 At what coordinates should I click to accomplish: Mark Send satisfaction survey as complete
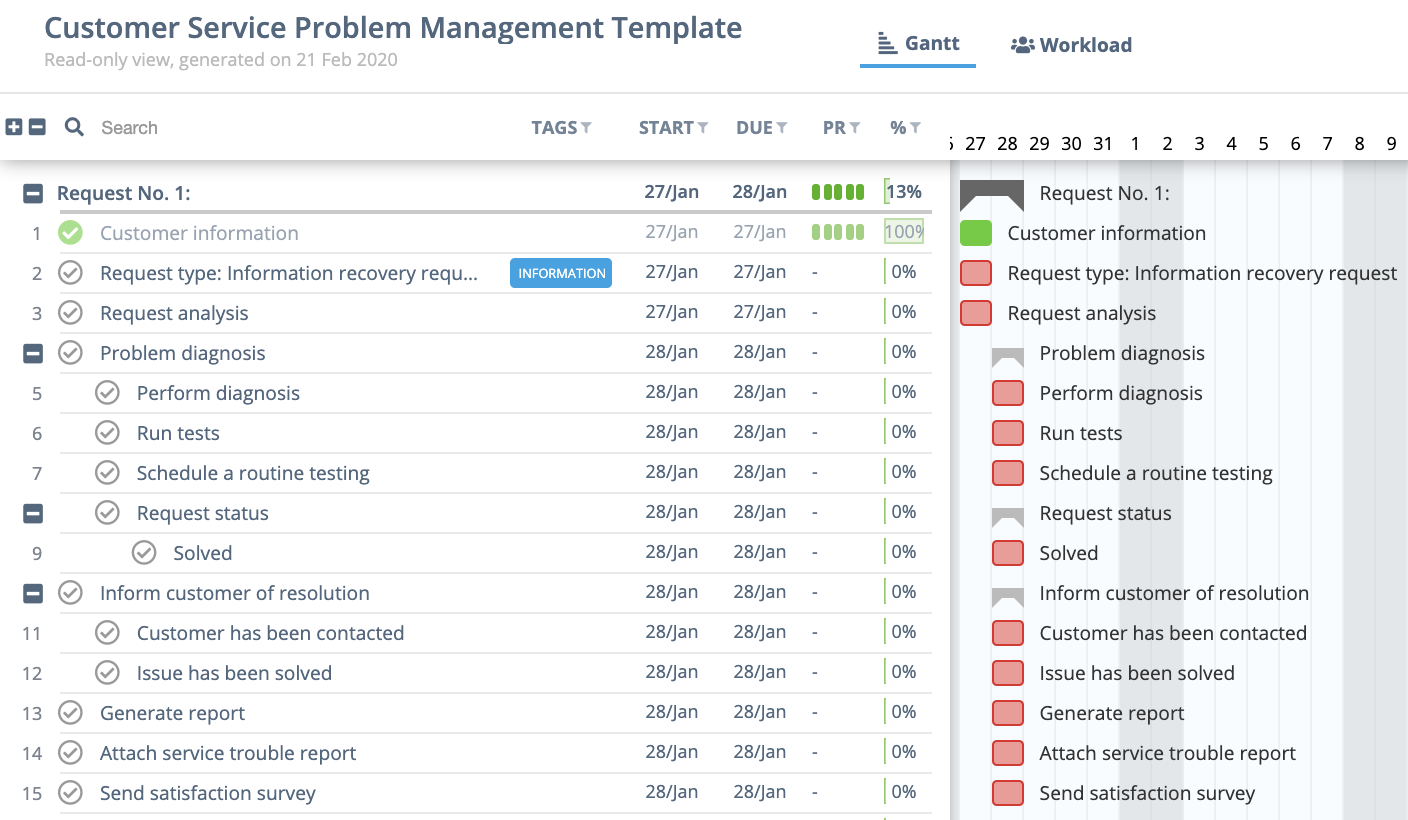(69, 792)
